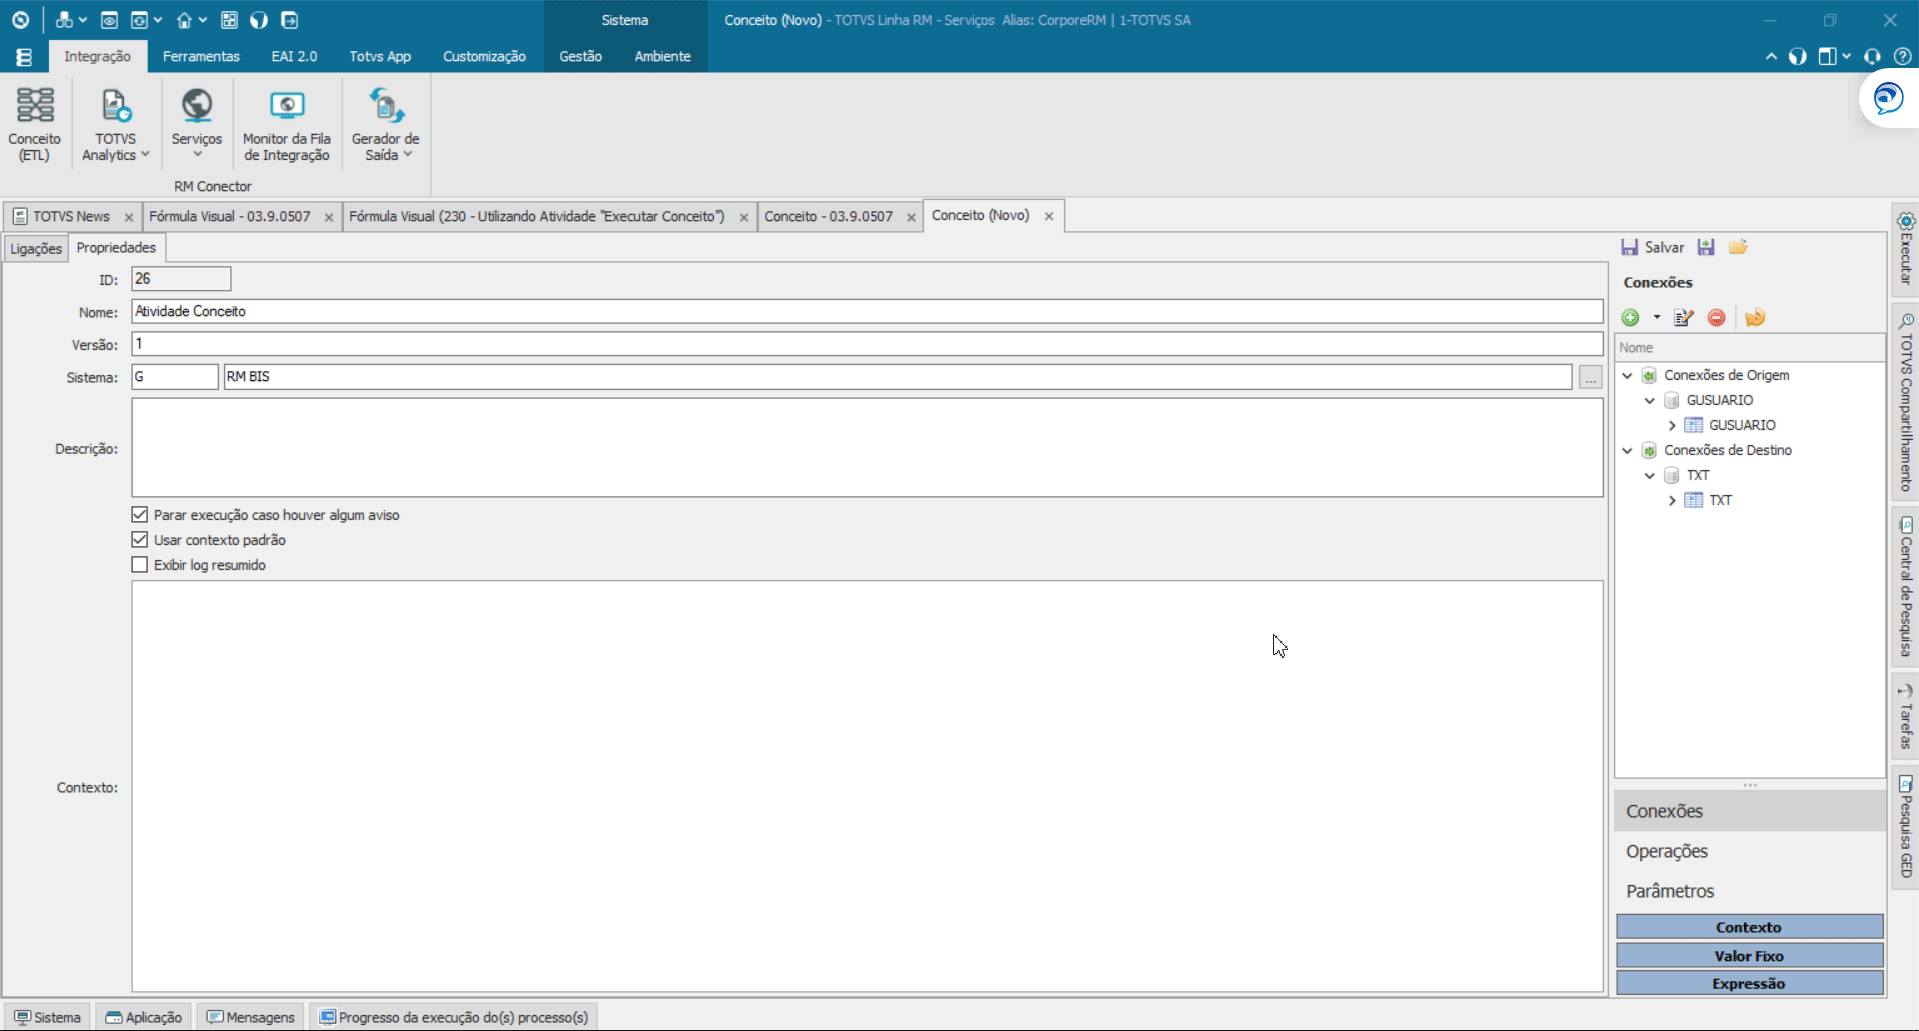Add a new connection with green plus
The image size is (1919, 1031).
[x=1631, y=318]
